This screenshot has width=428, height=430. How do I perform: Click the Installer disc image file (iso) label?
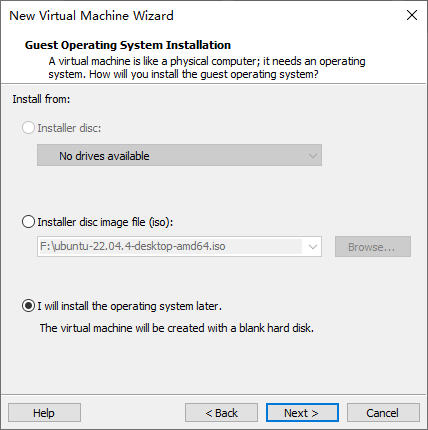105,222
